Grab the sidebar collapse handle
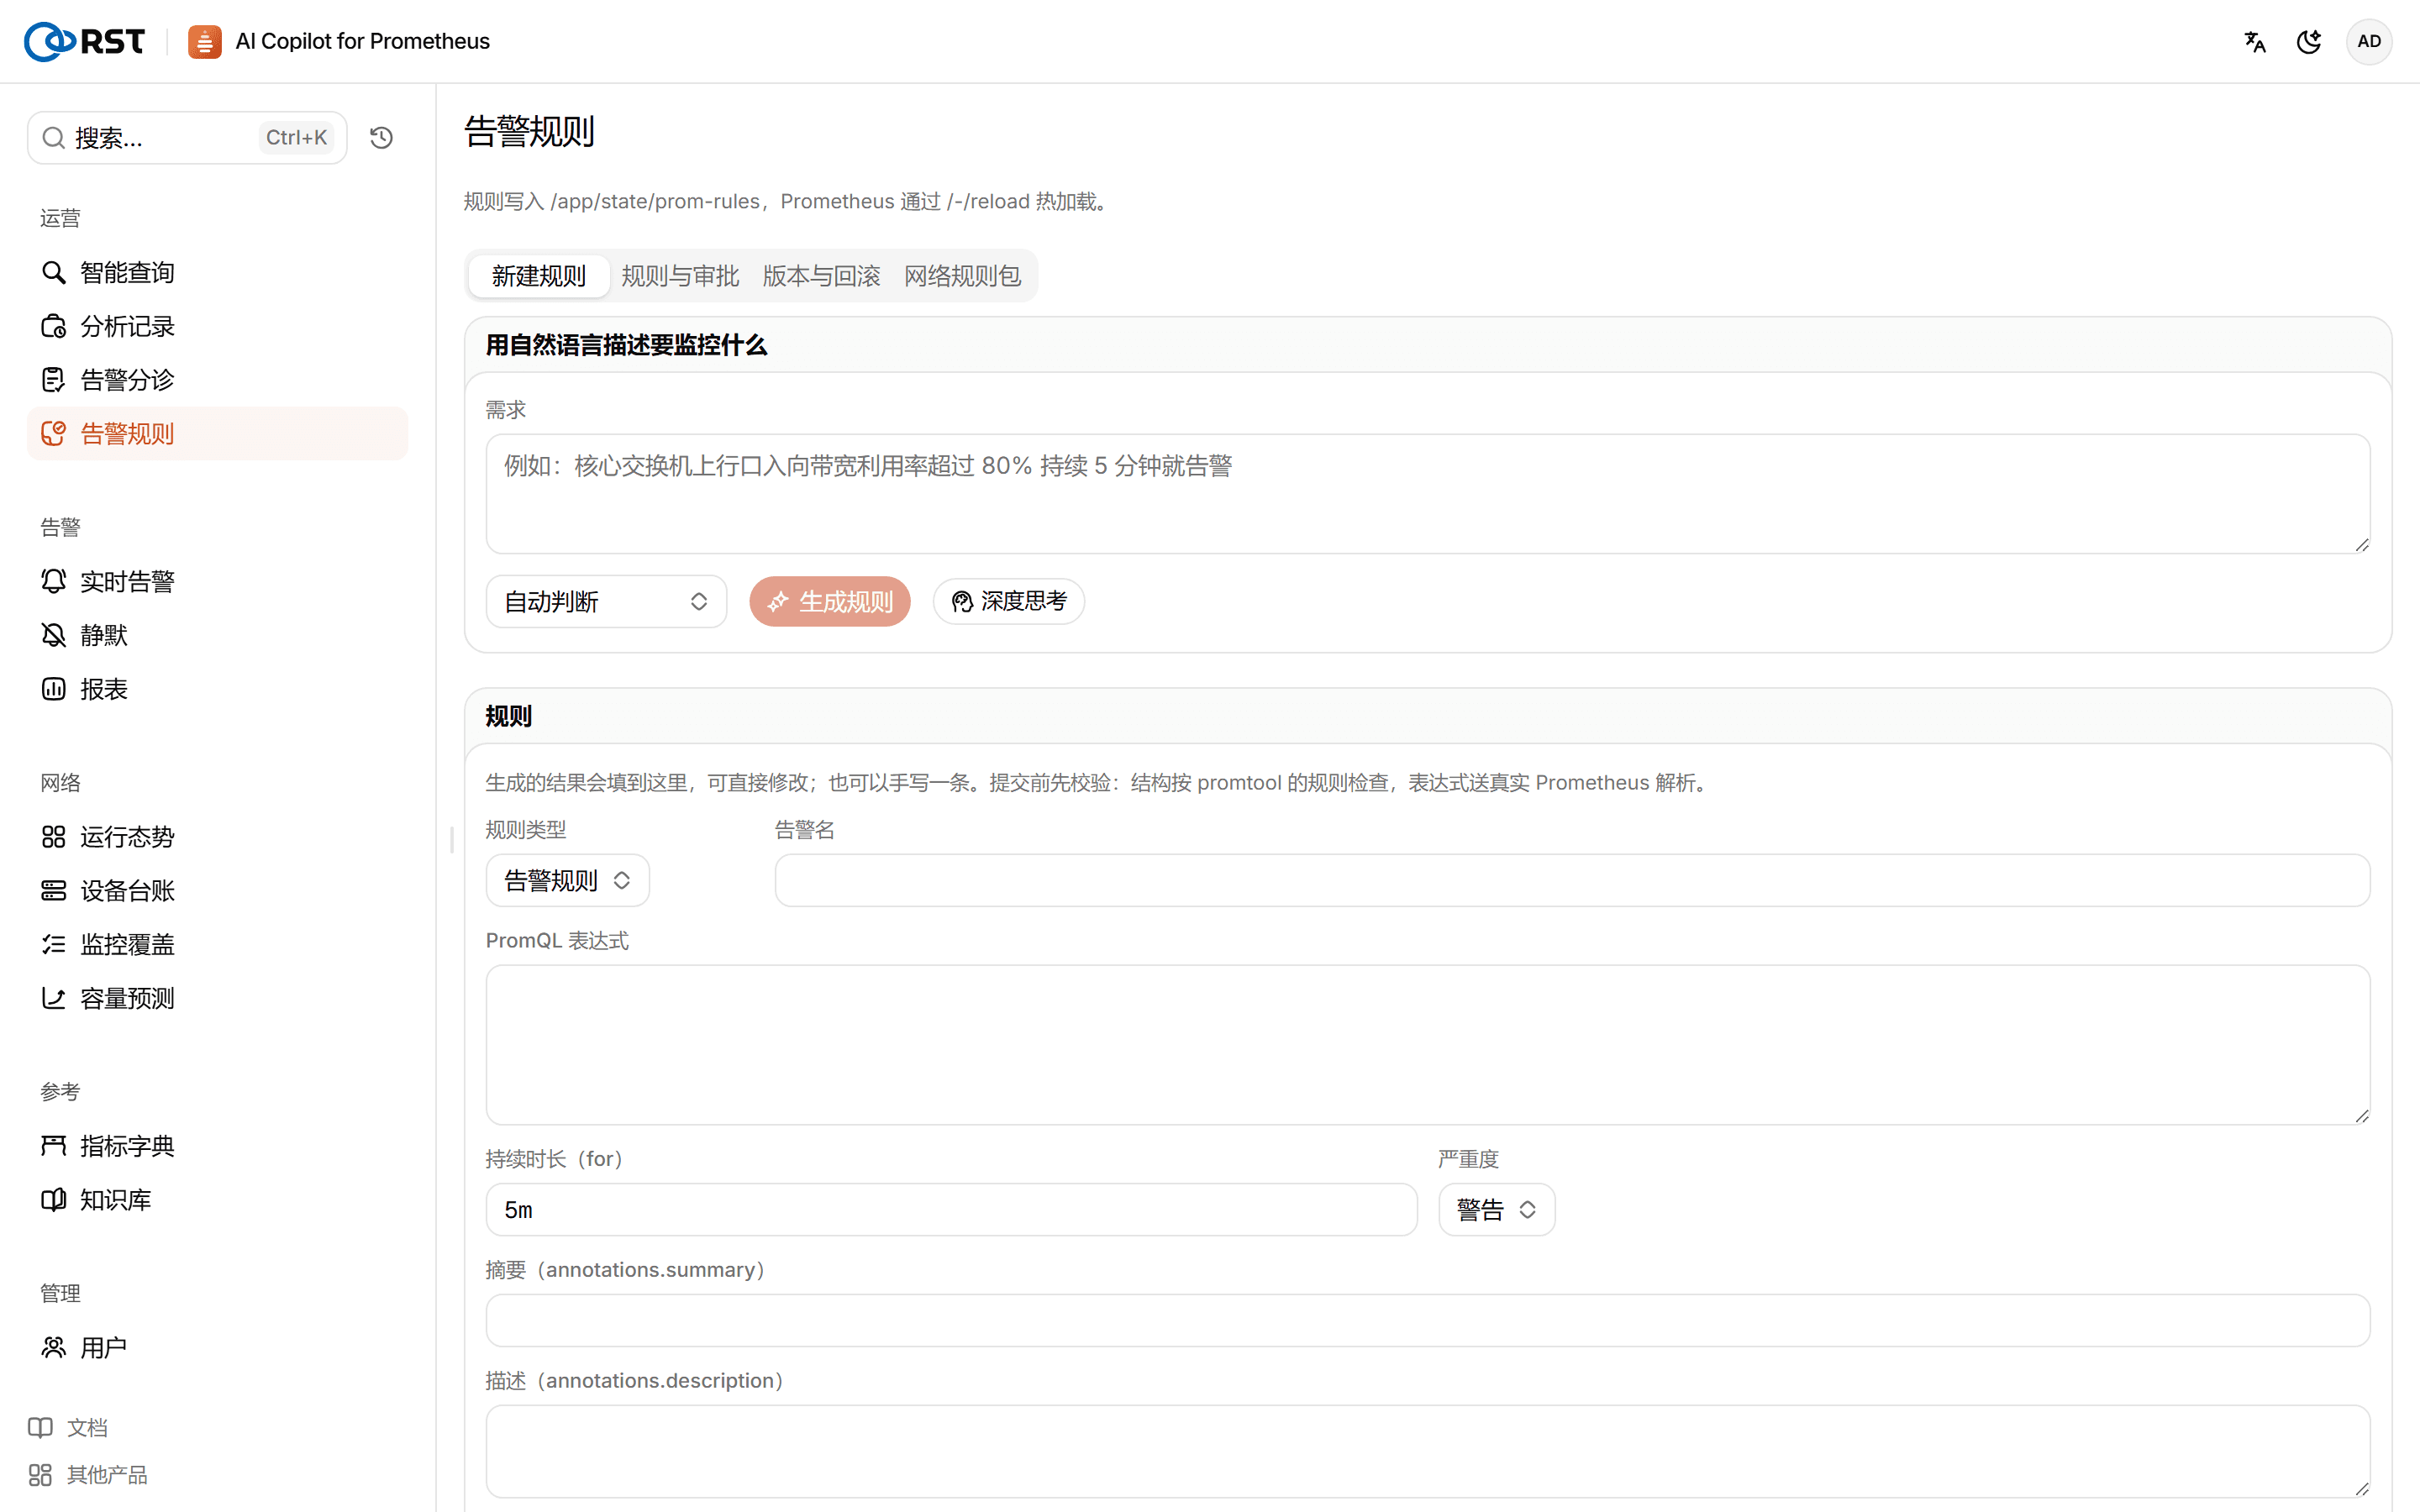The width and height of the screenshot is (2420, 1512). pos(452,840)
